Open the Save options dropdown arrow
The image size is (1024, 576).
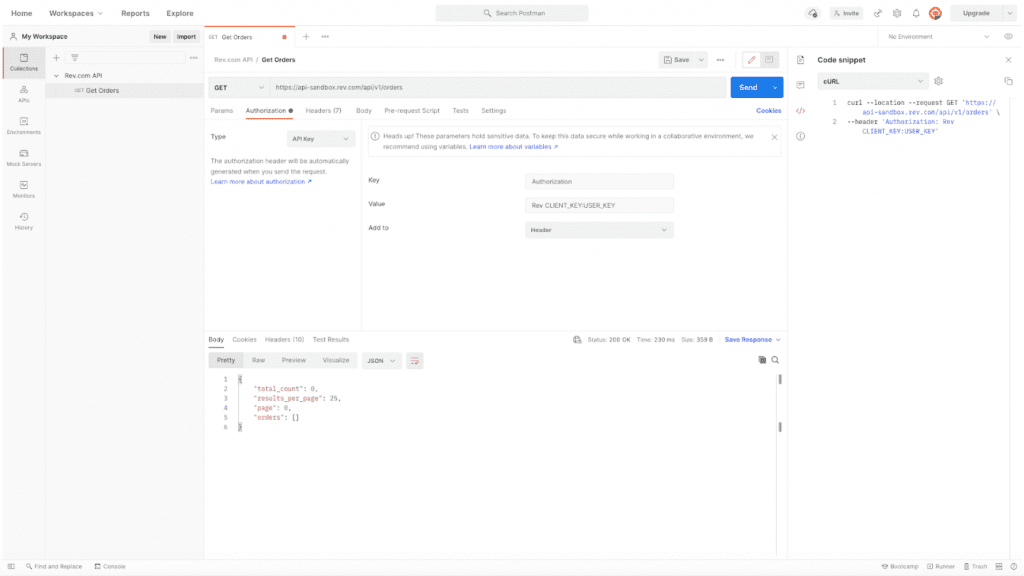pos(701,59)
